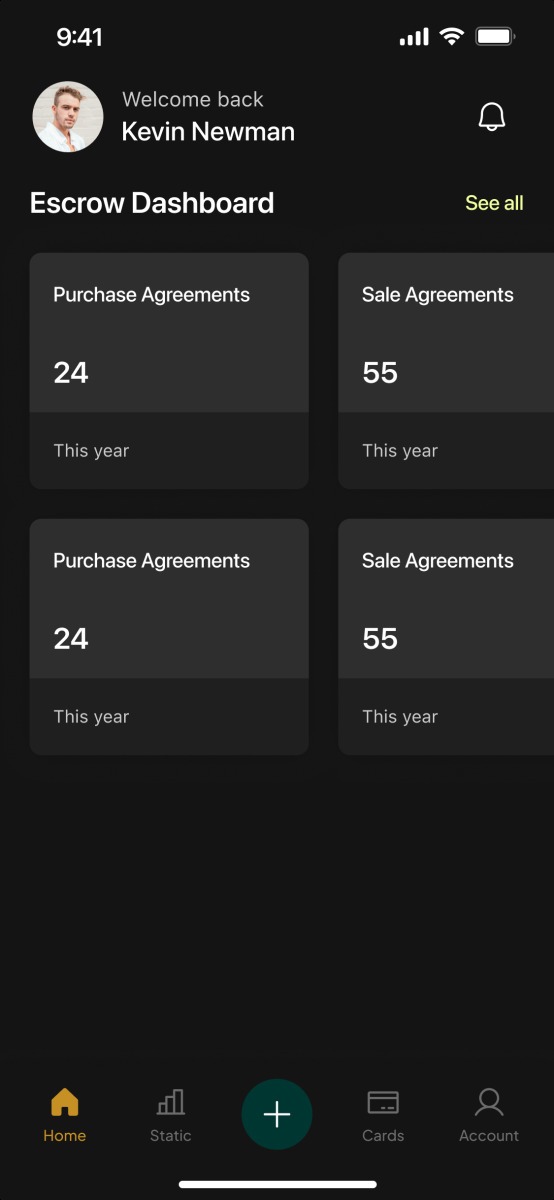Tap the battery indicator icon
The width and height of the screenshot is (554, 1200).
pos(495,37)
